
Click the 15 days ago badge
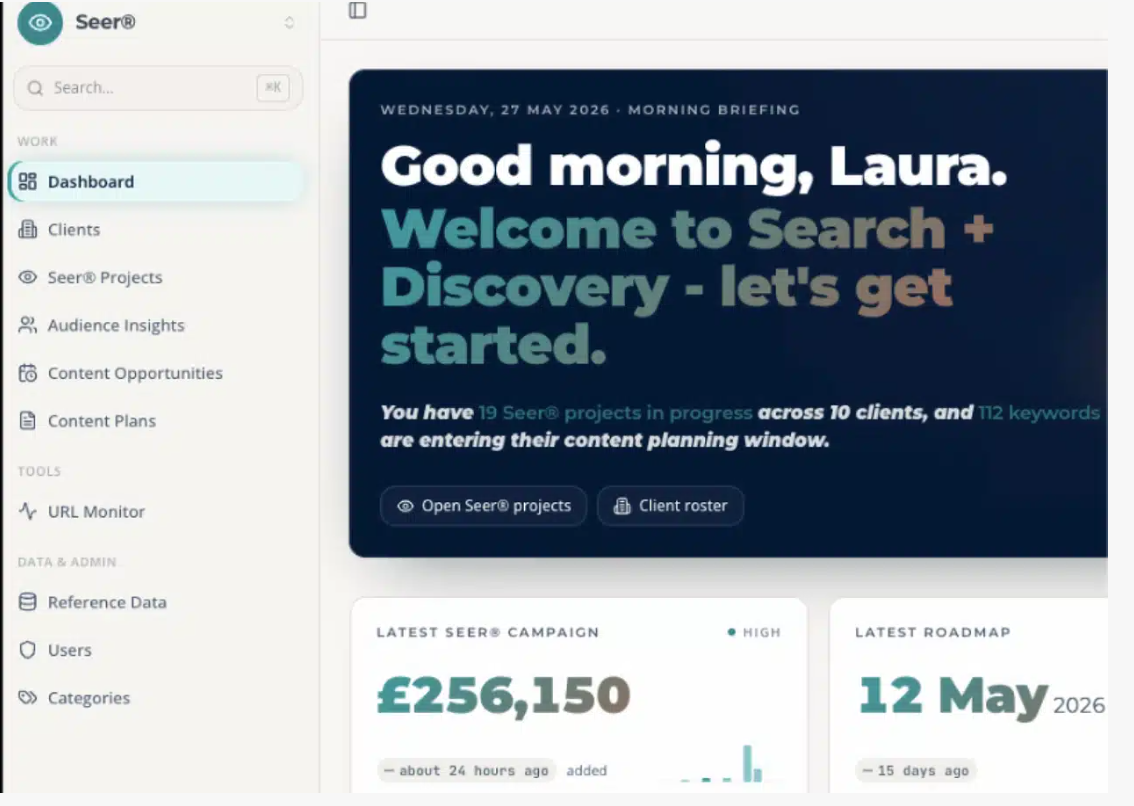916,771
